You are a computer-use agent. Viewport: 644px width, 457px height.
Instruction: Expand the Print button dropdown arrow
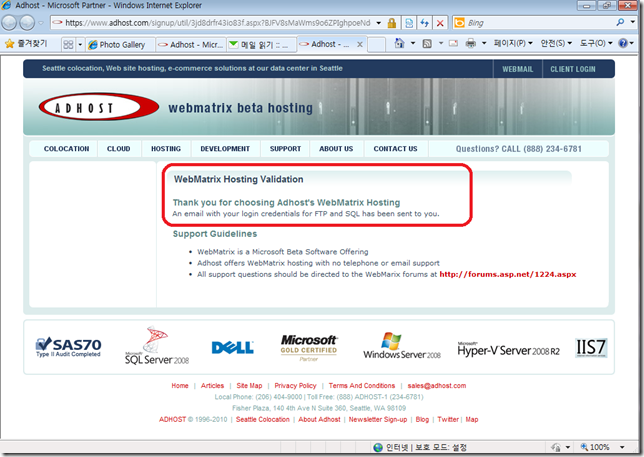[x=484, y=43]
